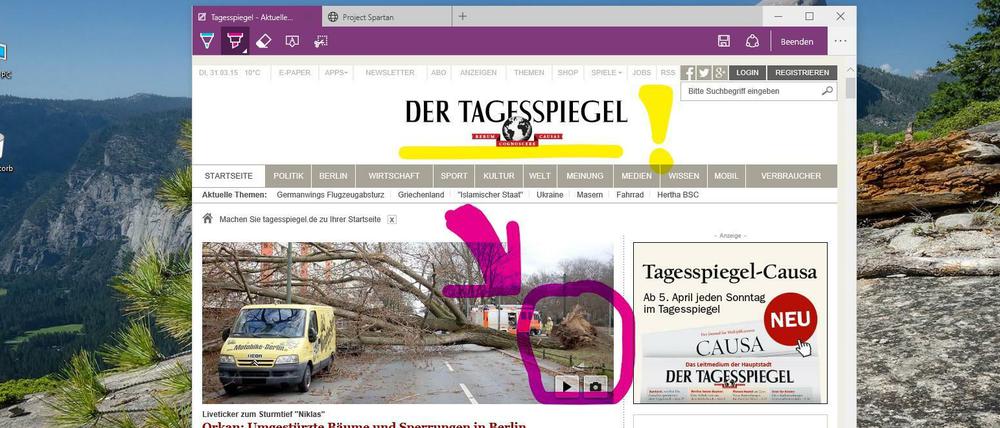Add a typed note comment tool
Viewport: 1000px width, 428px height.
(292, 41)
